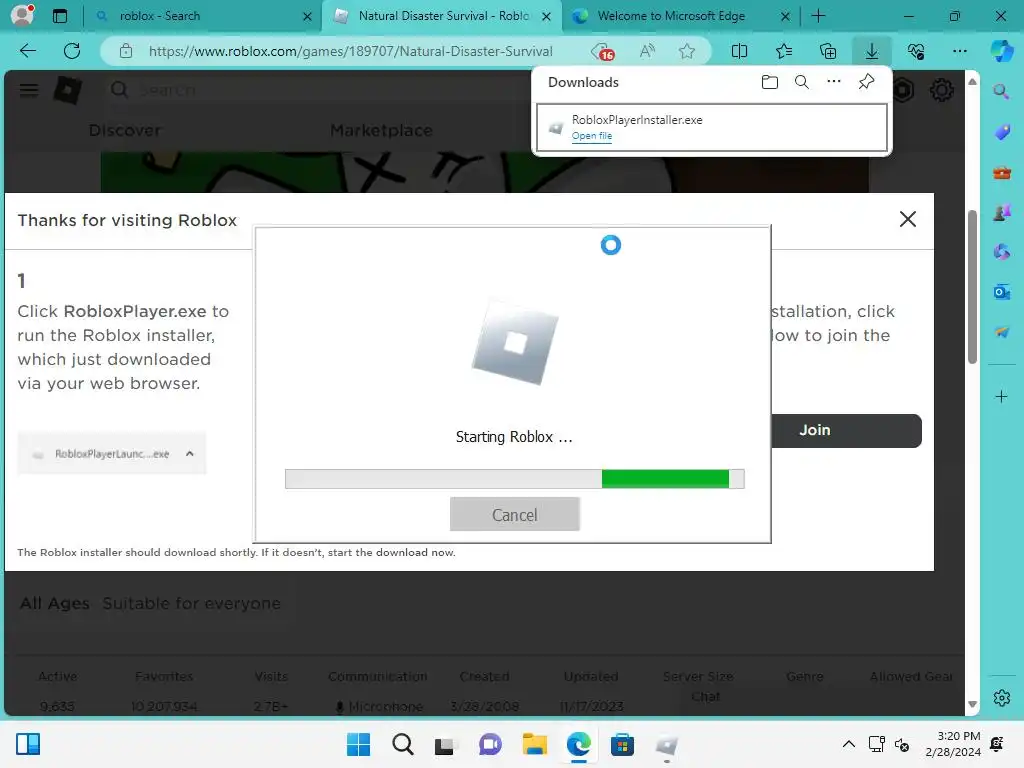Open a new browser tab
Screen dimensions: 1024x768
point(818,16)
